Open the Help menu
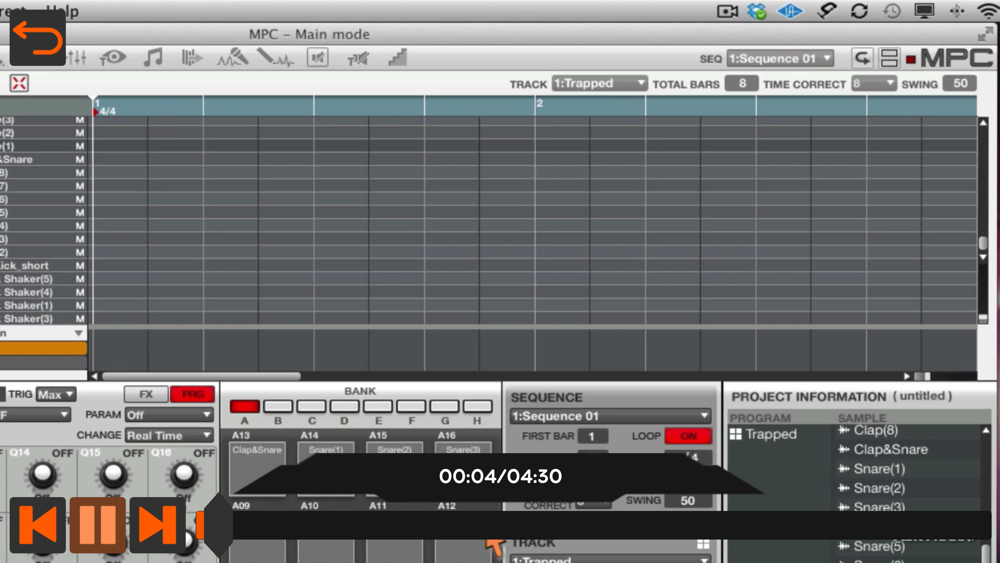The width and height of the screenshot is (1000, 563). [x=62, y=11]
